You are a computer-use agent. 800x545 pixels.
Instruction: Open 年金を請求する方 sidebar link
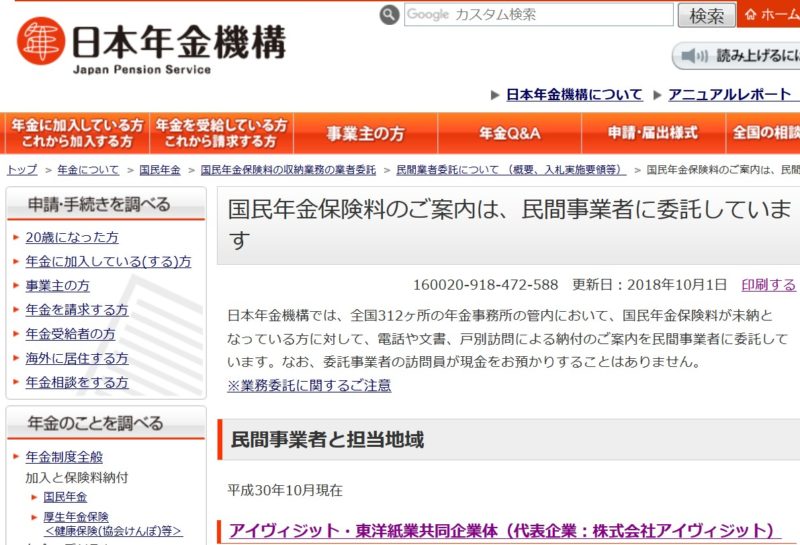coord(77,310)
